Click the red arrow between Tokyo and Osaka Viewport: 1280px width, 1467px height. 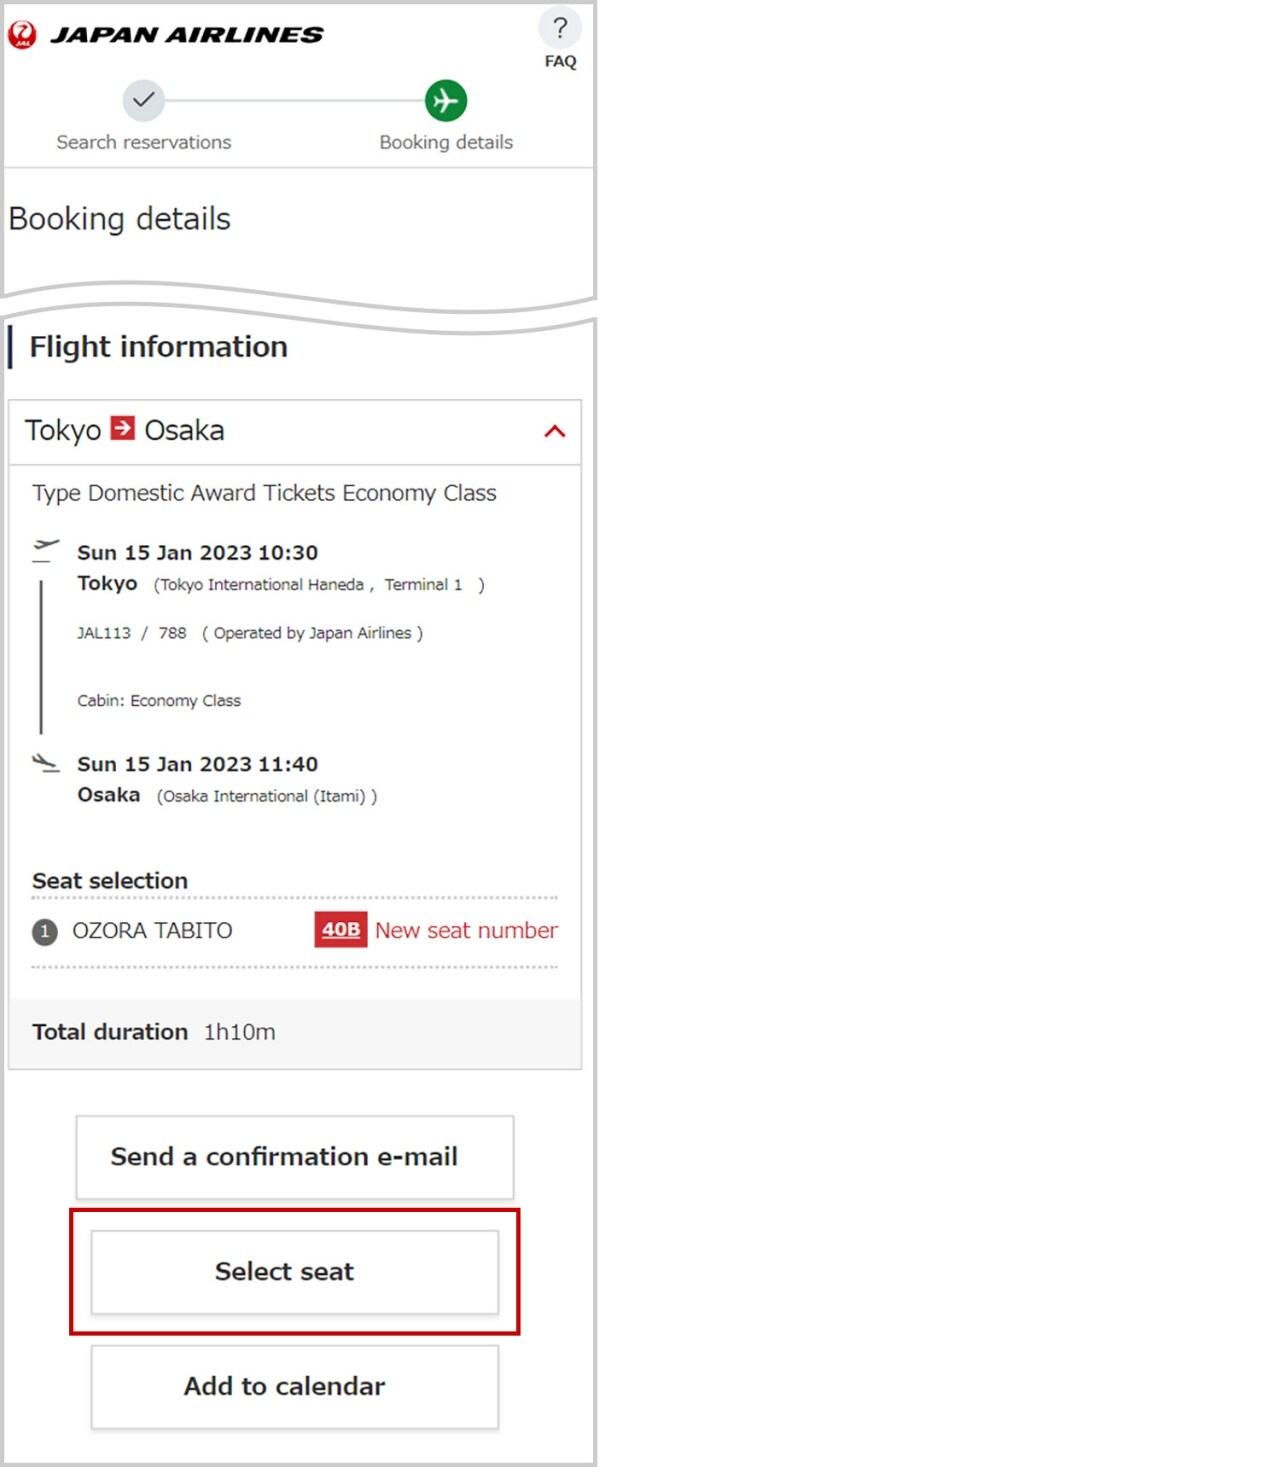coord(123,428)
